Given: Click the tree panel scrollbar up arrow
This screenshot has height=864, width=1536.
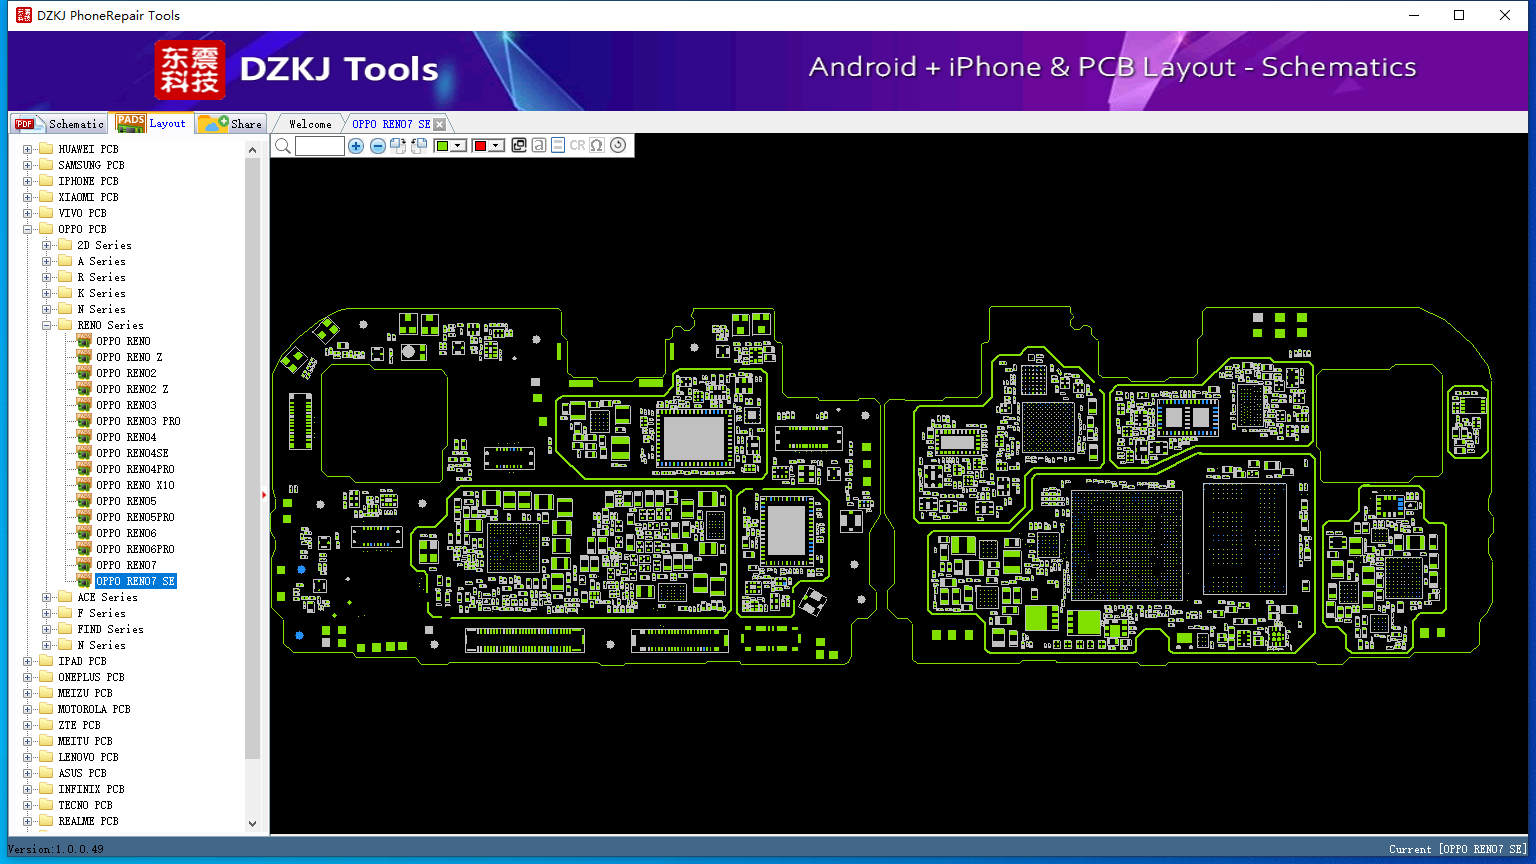Looking at the screenshot, I should click(252, 150).
